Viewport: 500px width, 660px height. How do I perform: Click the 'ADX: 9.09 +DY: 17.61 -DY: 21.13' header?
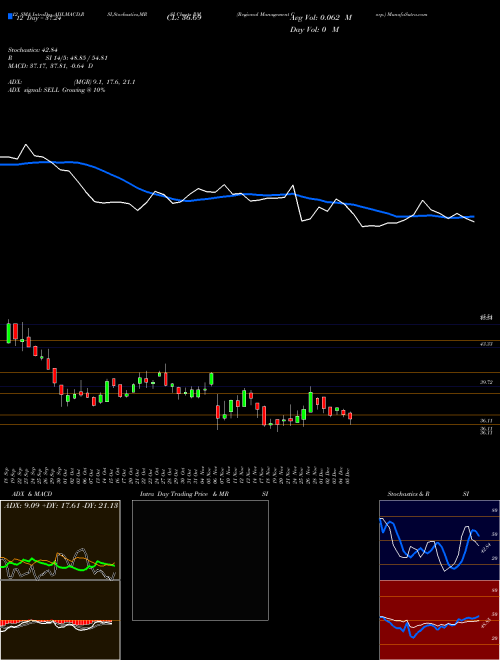61,506
